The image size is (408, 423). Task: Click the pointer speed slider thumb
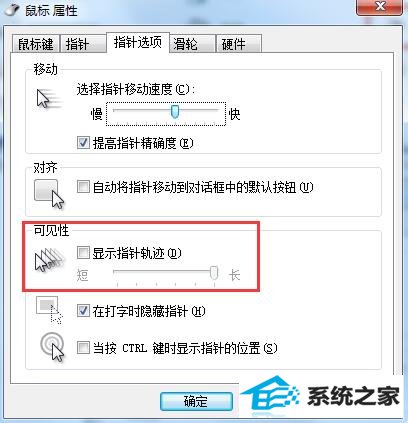(175, 112)
